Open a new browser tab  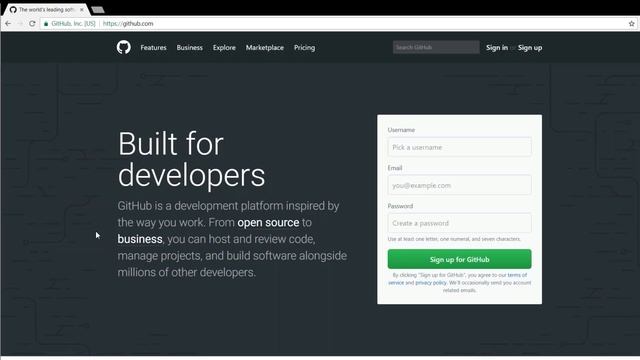(x=98, y=10)
